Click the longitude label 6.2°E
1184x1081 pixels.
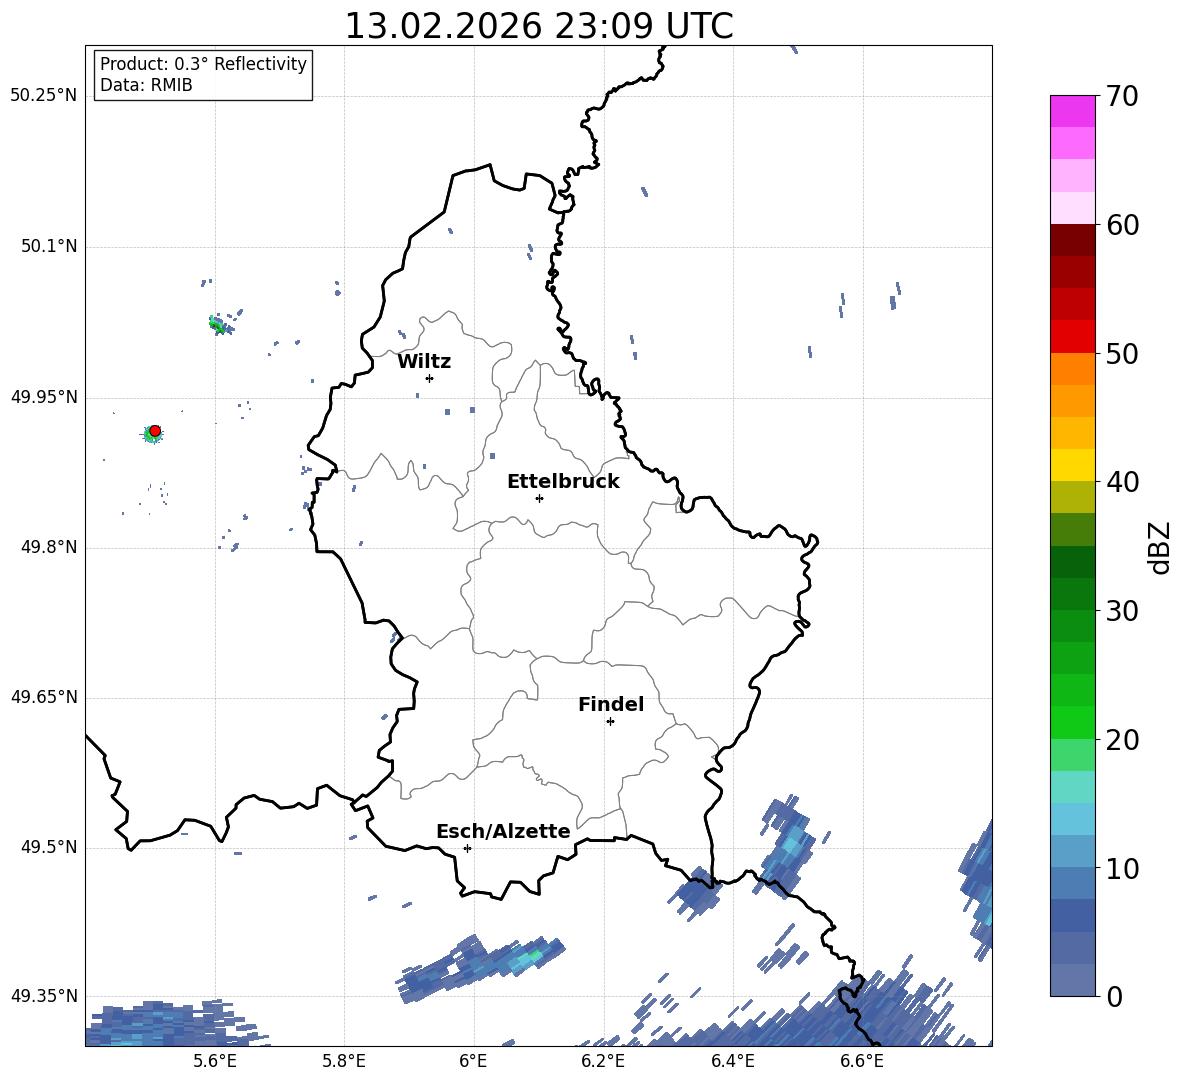(603, 1061)
